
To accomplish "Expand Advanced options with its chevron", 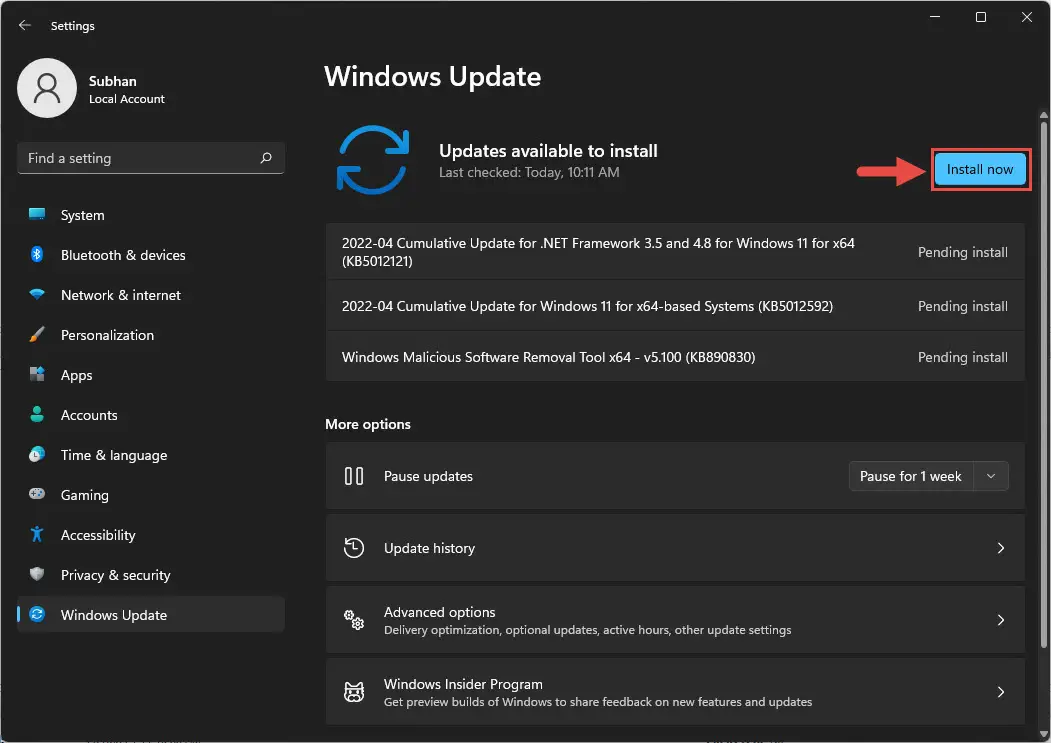I will 1001,620.
